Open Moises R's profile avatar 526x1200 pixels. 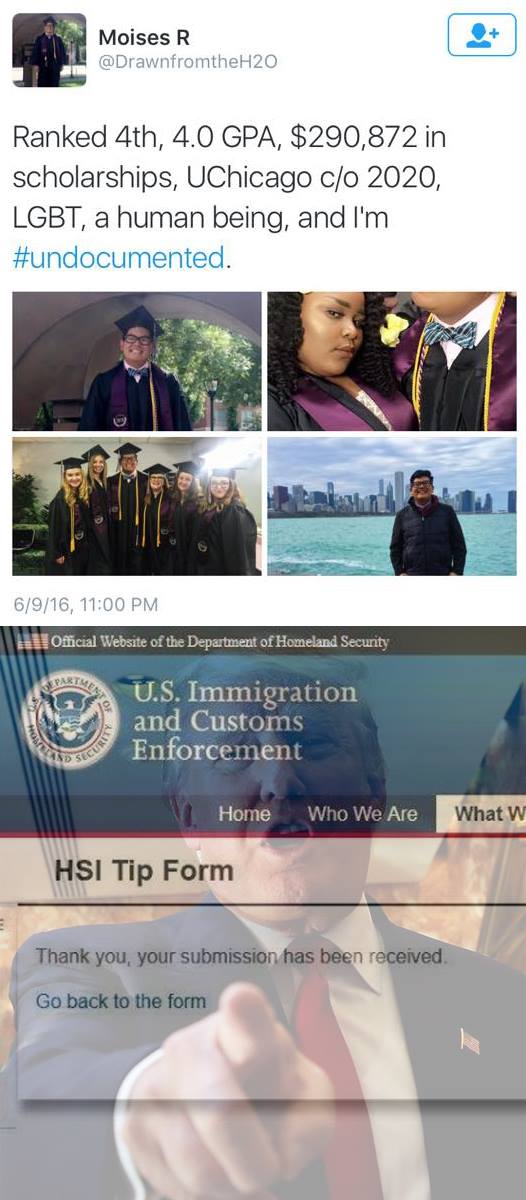coord(49,50)
